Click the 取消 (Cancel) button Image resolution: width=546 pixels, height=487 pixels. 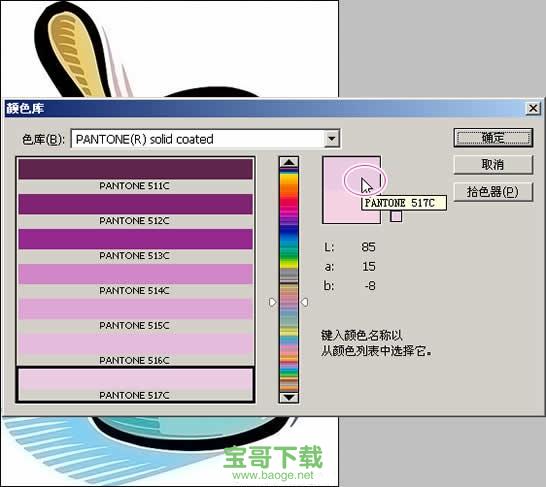click(x=493, y=164)
